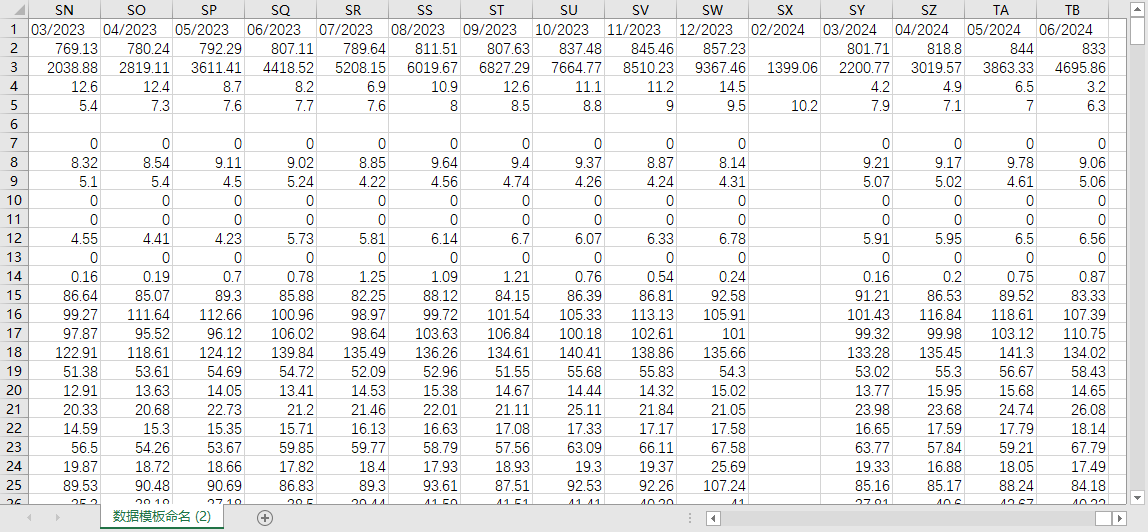Image resolution: width=1148 pixels, height=532 pixels.
Task: Click horizontal scrollbar left arrow
Action: (x=713, y=518)
